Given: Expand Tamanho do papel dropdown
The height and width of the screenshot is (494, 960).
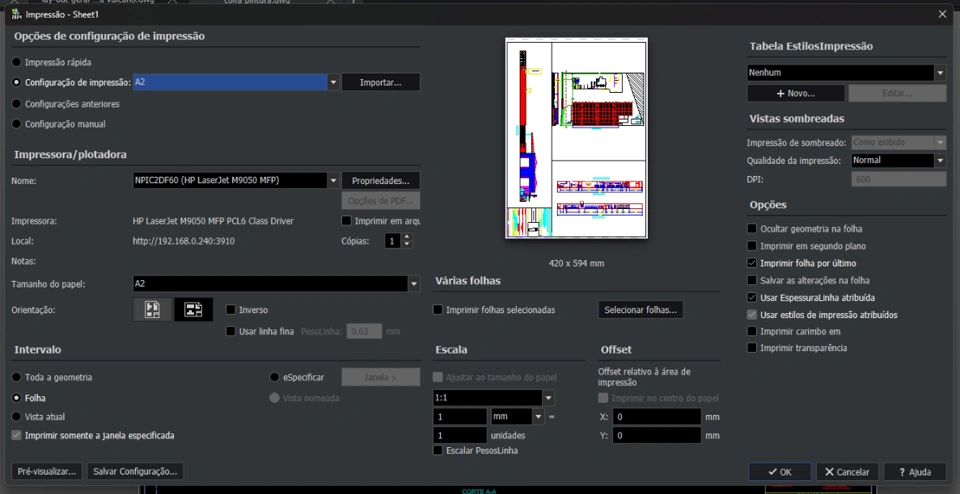Looking at the screenshot, I should 414,284.
